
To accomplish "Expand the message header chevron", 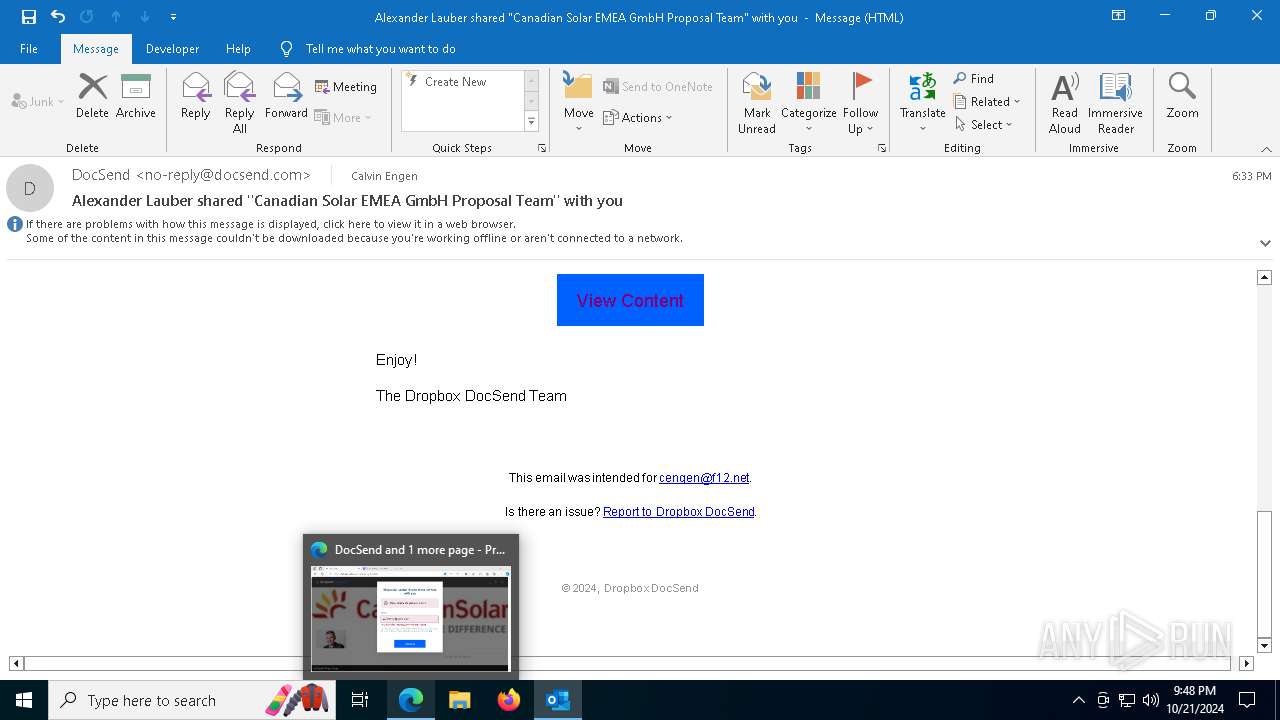I will click(x=1265, y=243).
